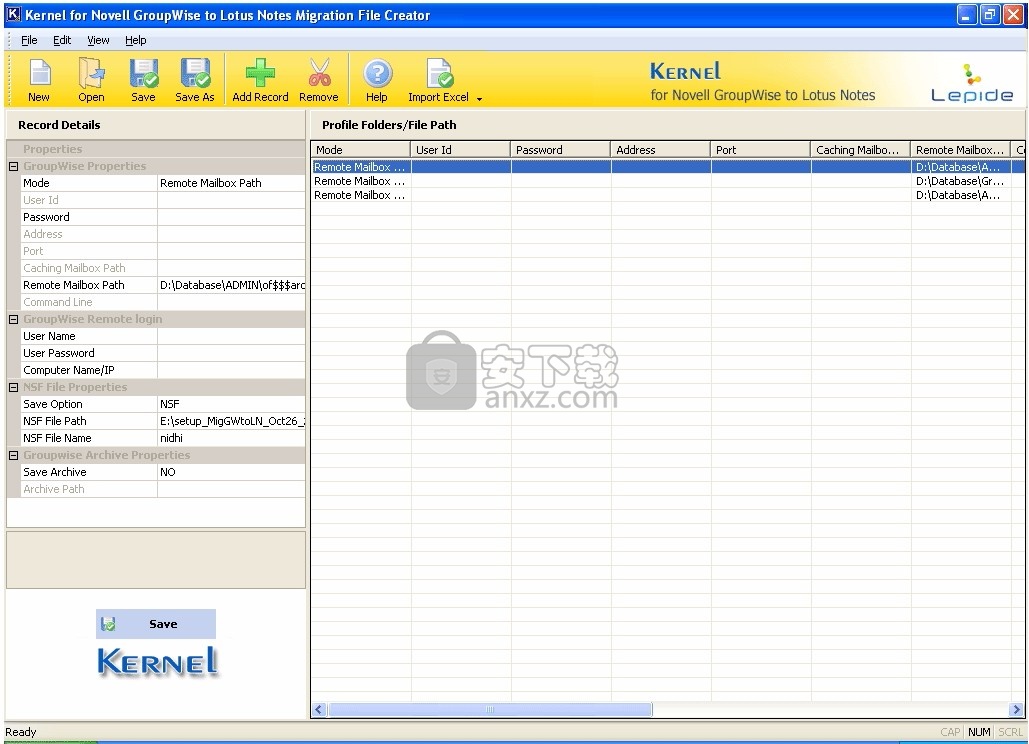Click the application icon in title bar
The width and height of the screenshot is (1029, 744).
(x=13, y=14)
